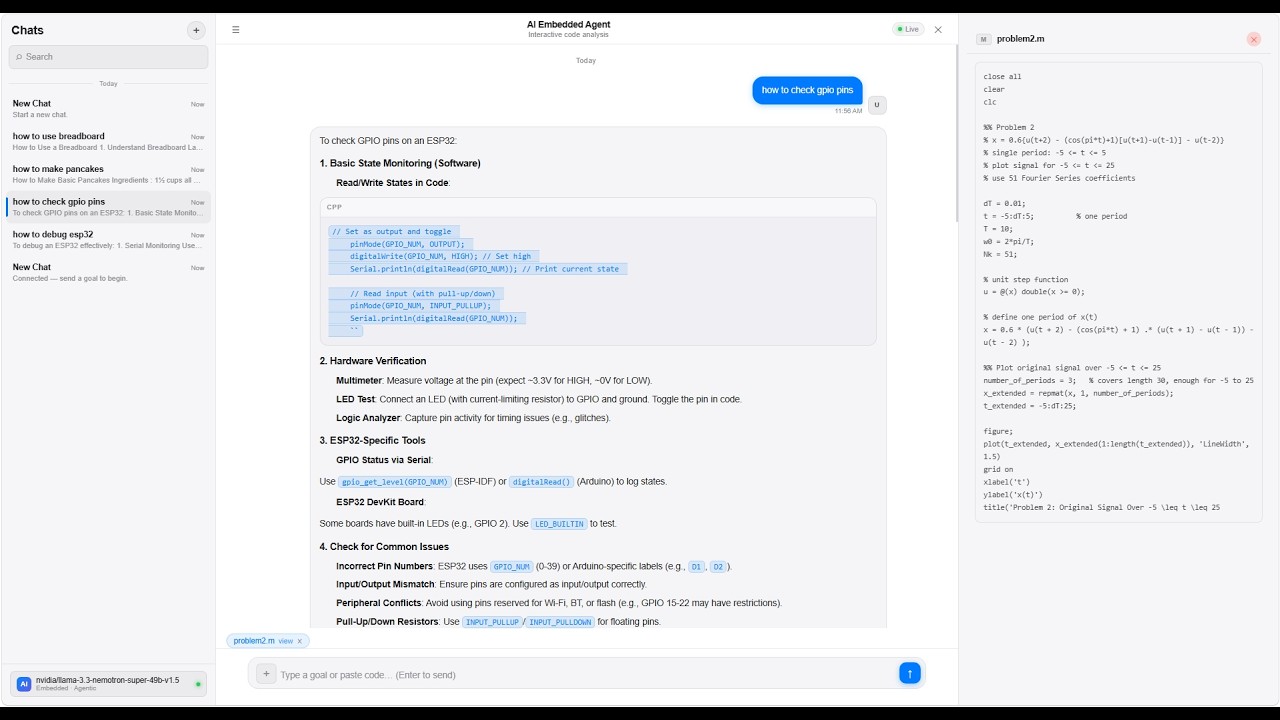Viewport: 1280px width, 720px height.
Task: Select 'how to check gpio pins' chat
Action: coord(108,206)
